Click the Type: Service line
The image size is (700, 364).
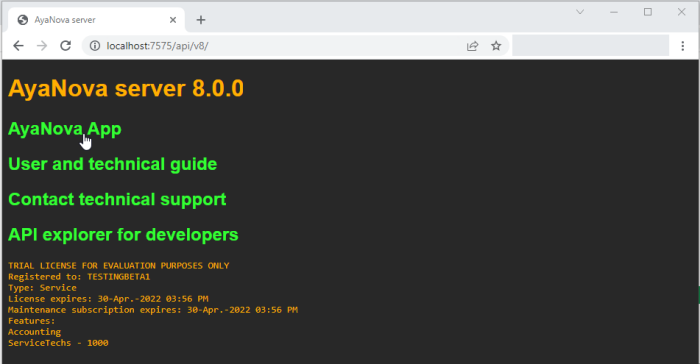coord(42,288)
